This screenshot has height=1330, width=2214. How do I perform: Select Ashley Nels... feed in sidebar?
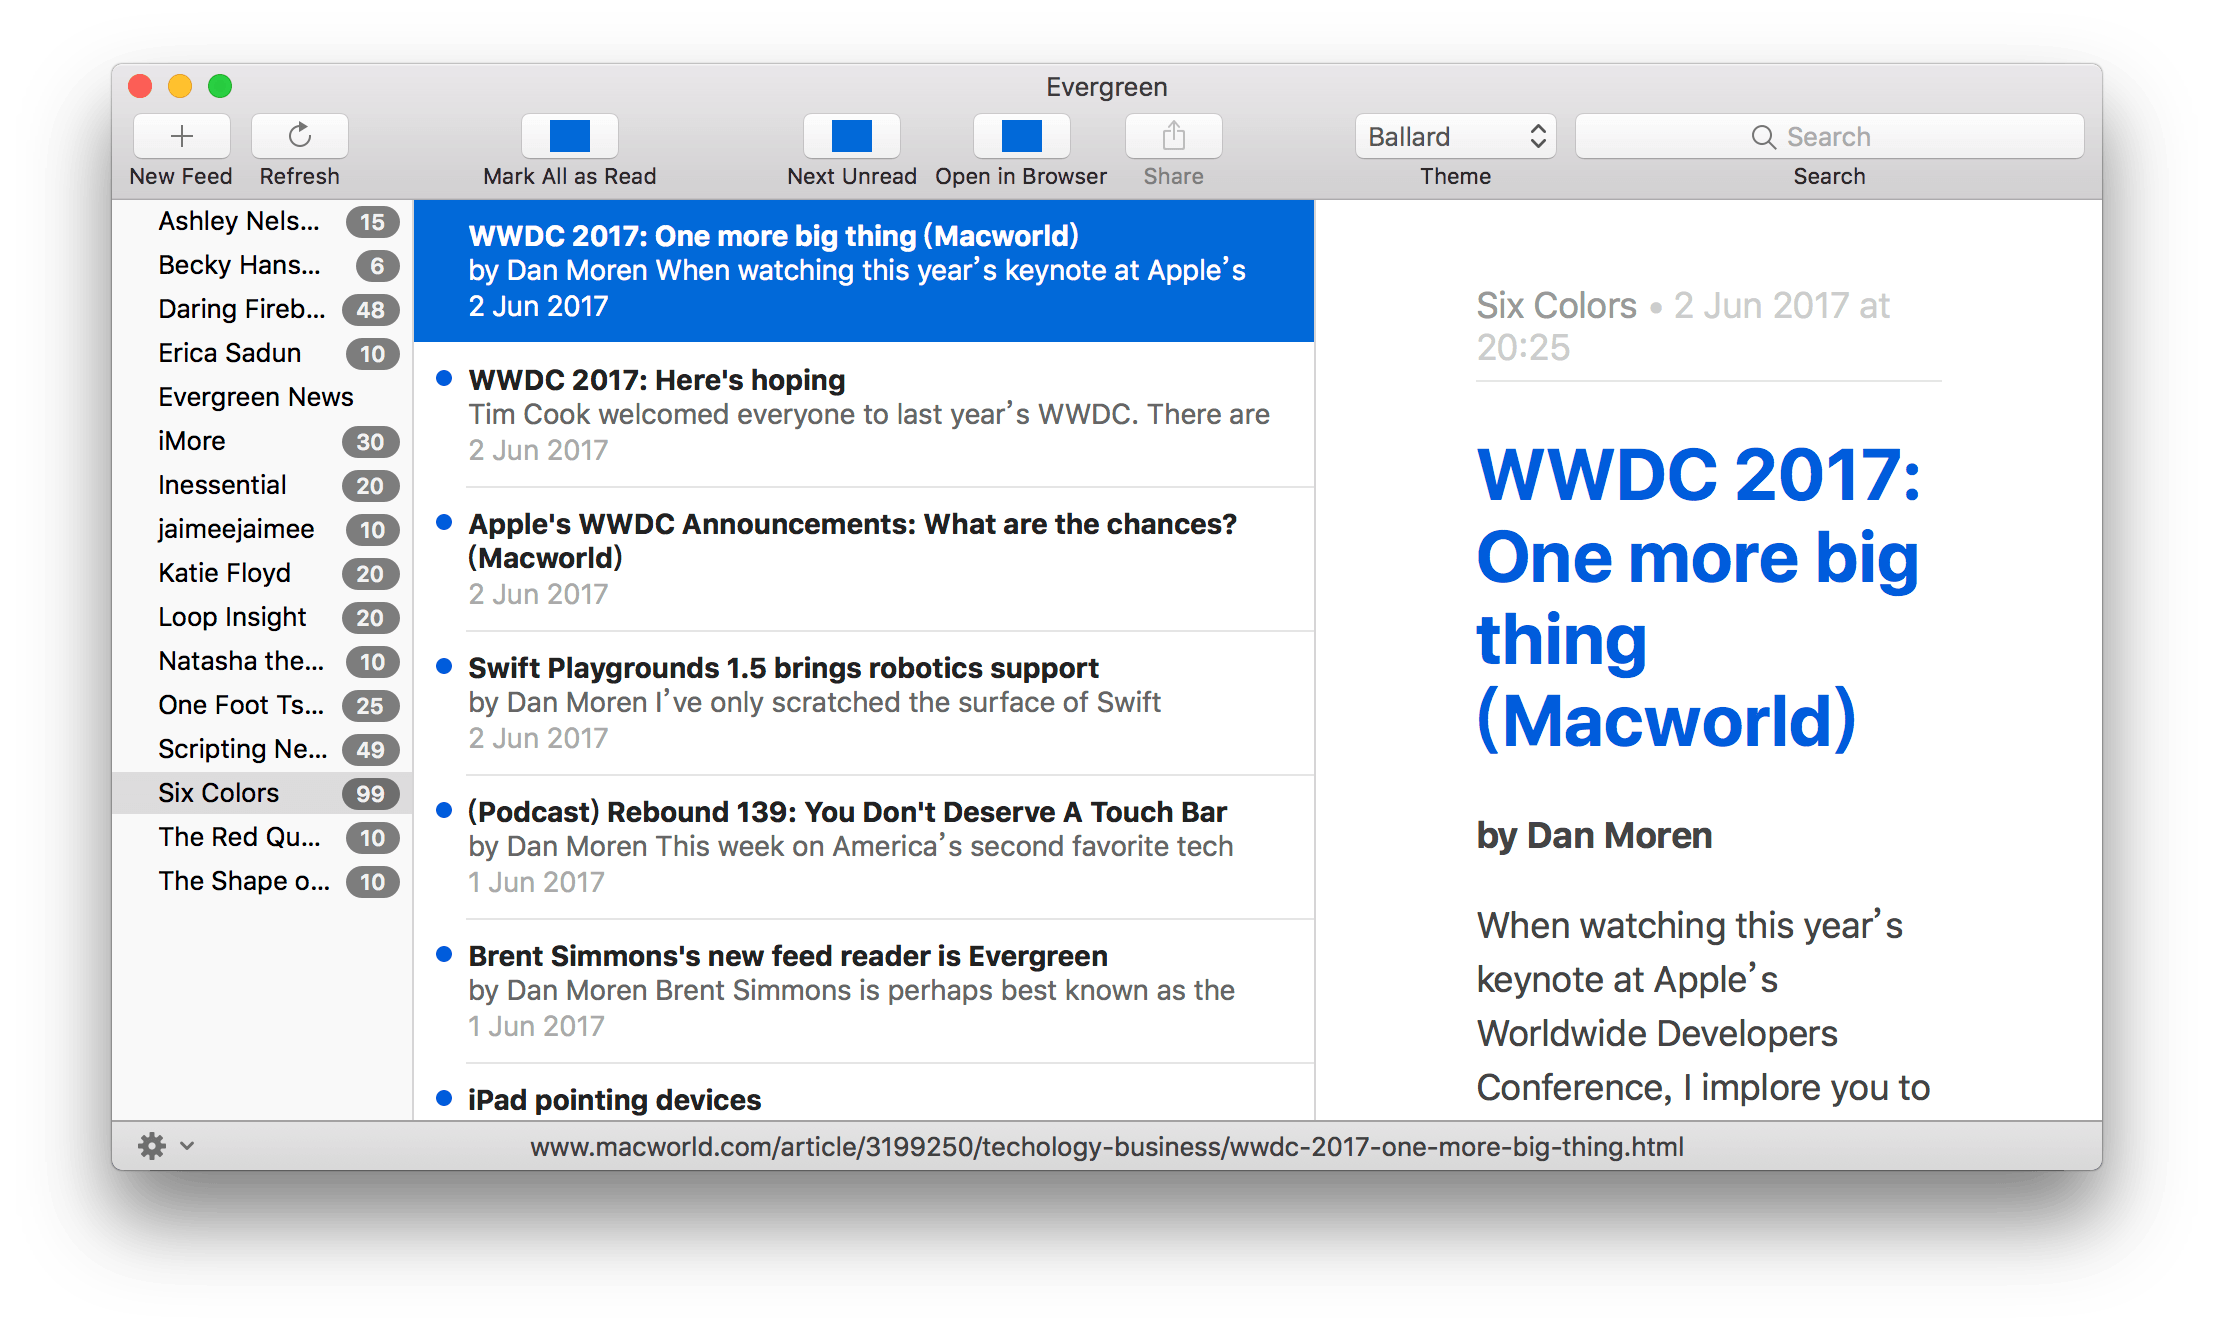(262, 221)
